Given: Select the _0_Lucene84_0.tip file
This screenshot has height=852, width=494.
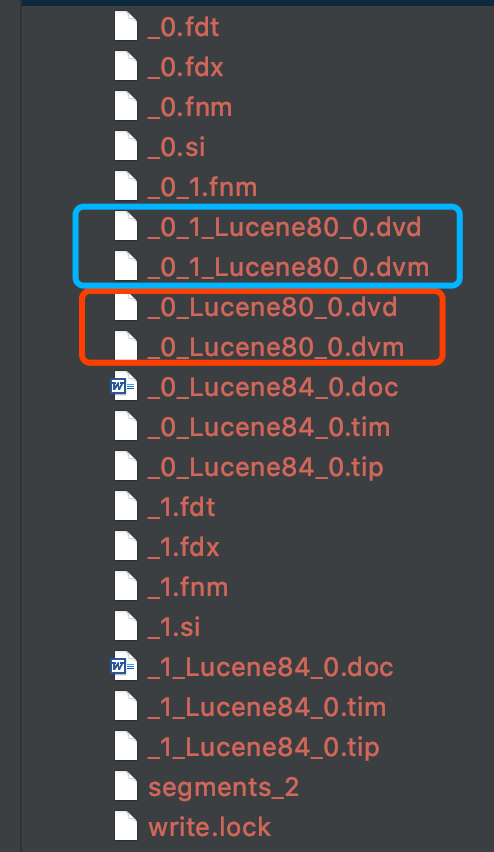Looking at the screenshot, I should click(265, 467).
